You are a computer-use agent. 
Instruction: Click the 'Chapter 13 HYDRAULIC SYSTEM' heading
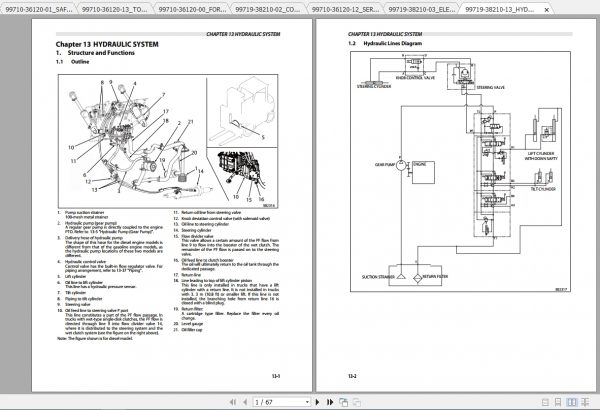107,44
